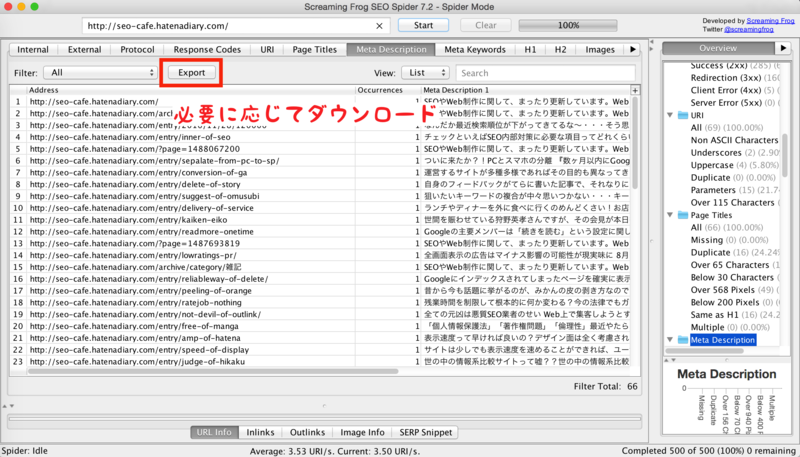
Task: Collapse the Page Titles tree section
Action: tap(670, 215)
